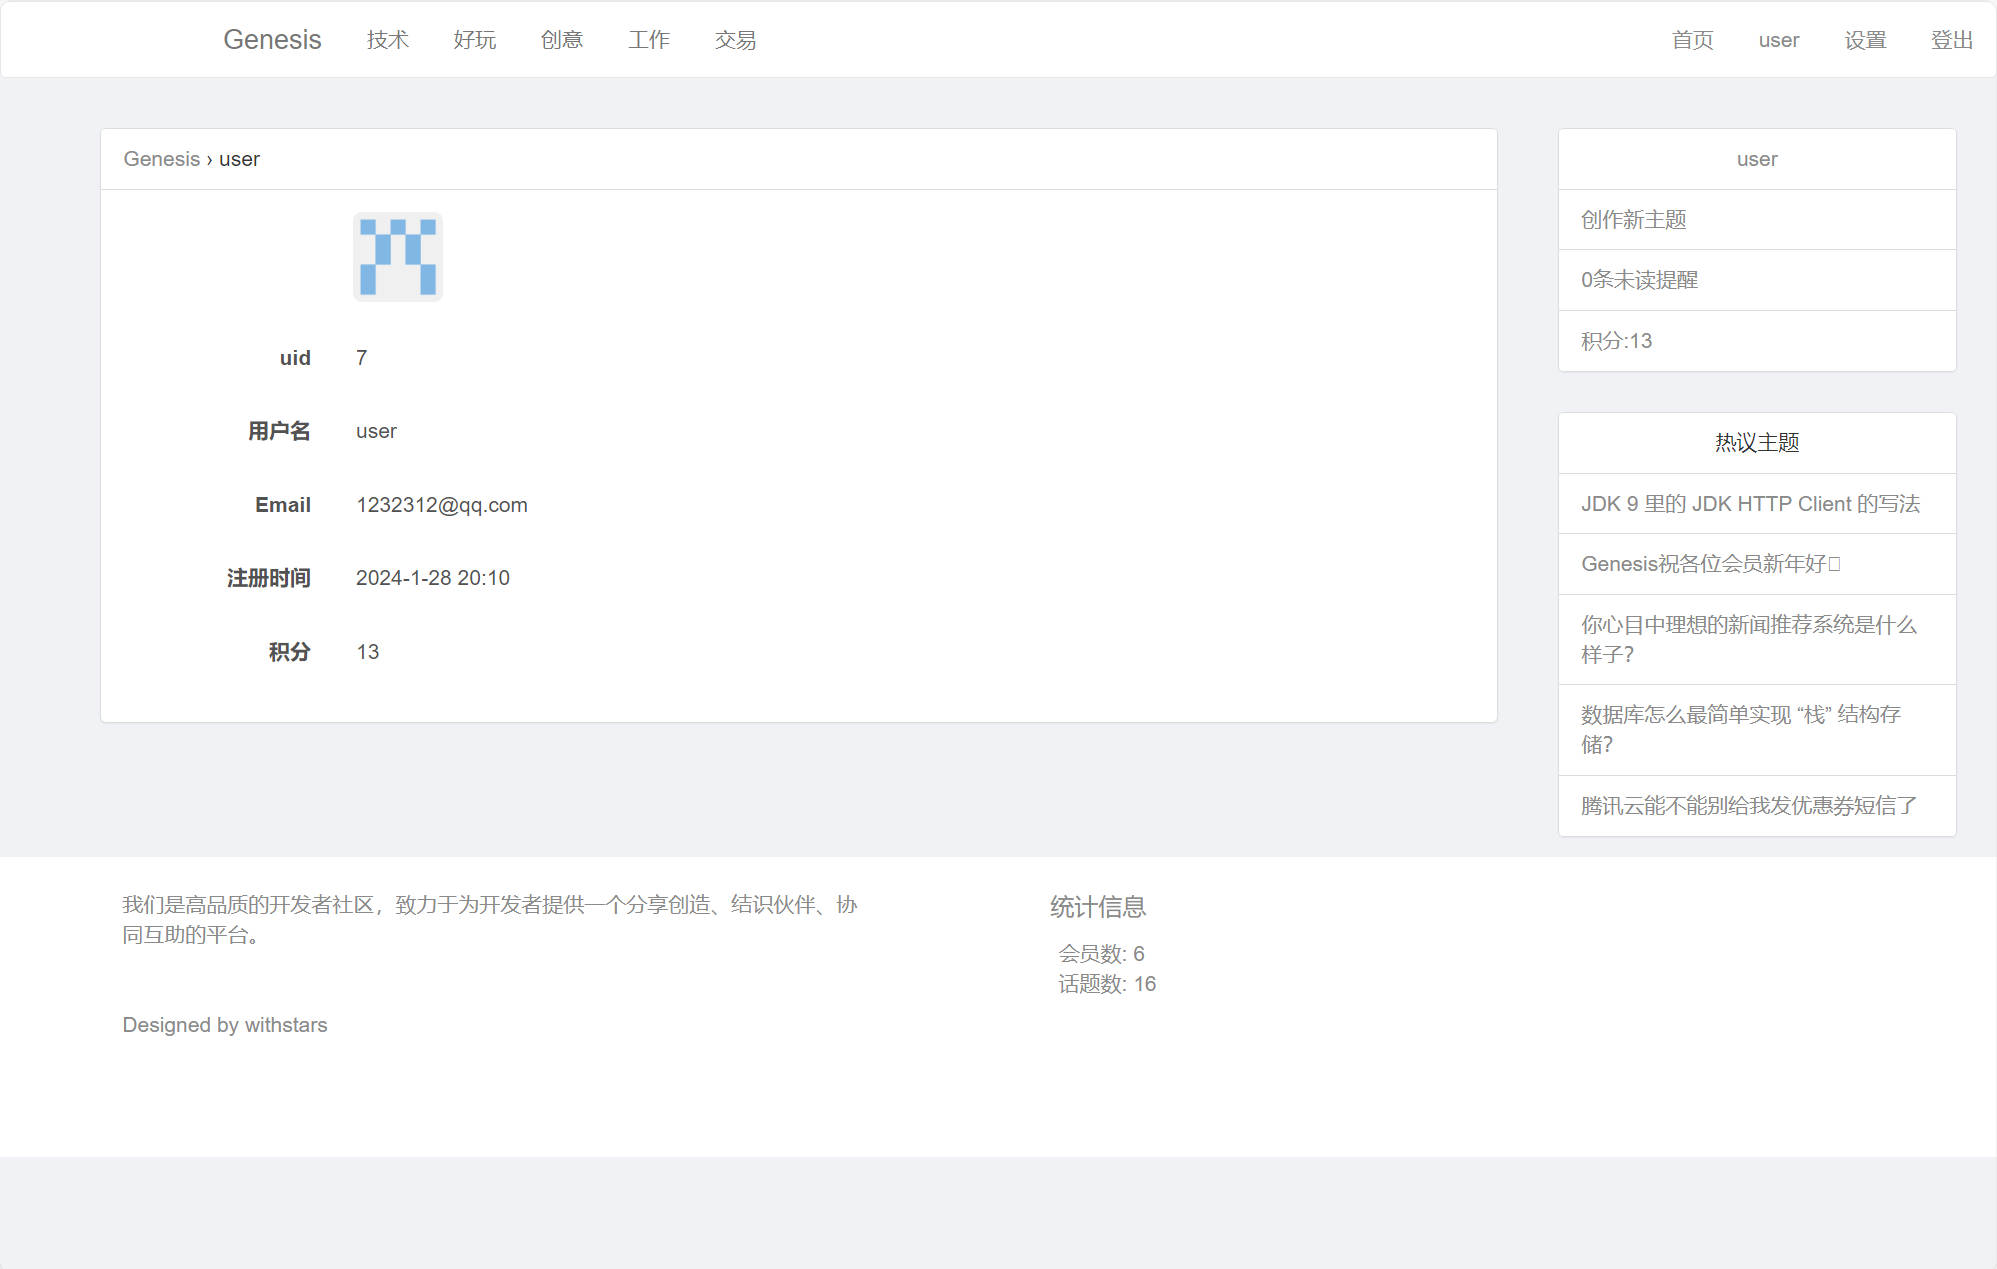Click 创作新主题 in the sidebar
This screenshot has height=1269, width=1997.
pyautogui.click(x=1633, y=220)
